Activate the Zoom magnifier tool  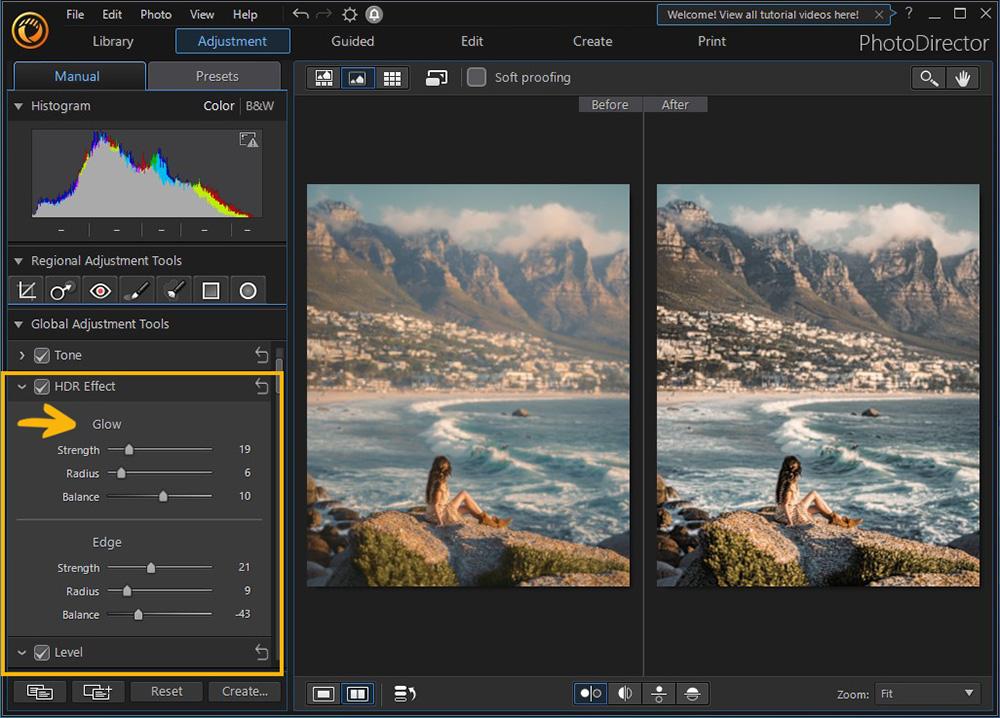928,77
